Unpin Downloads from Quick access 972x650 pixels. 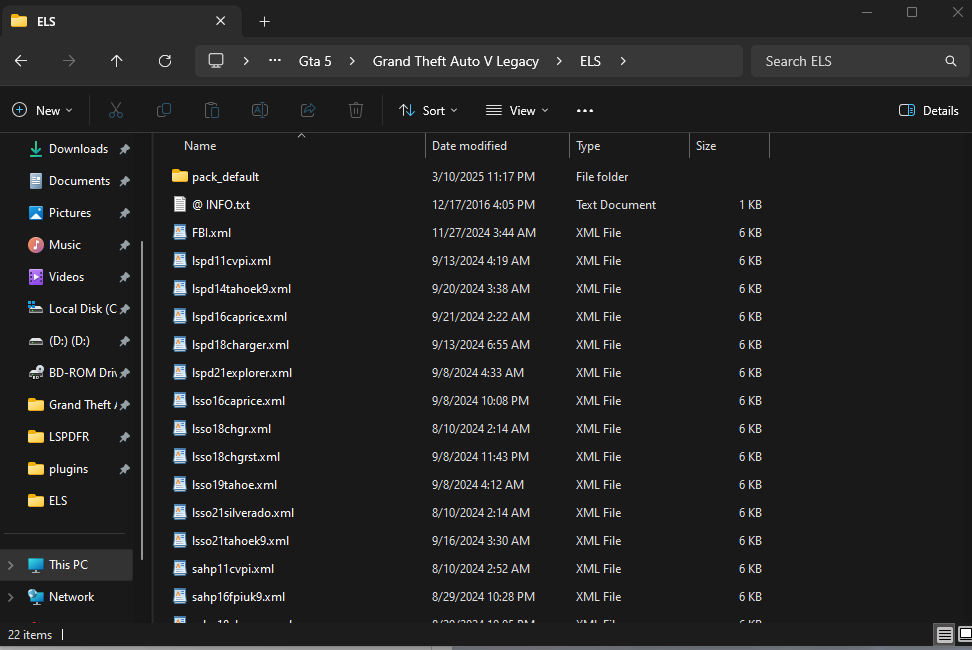[x=124, y=149]
